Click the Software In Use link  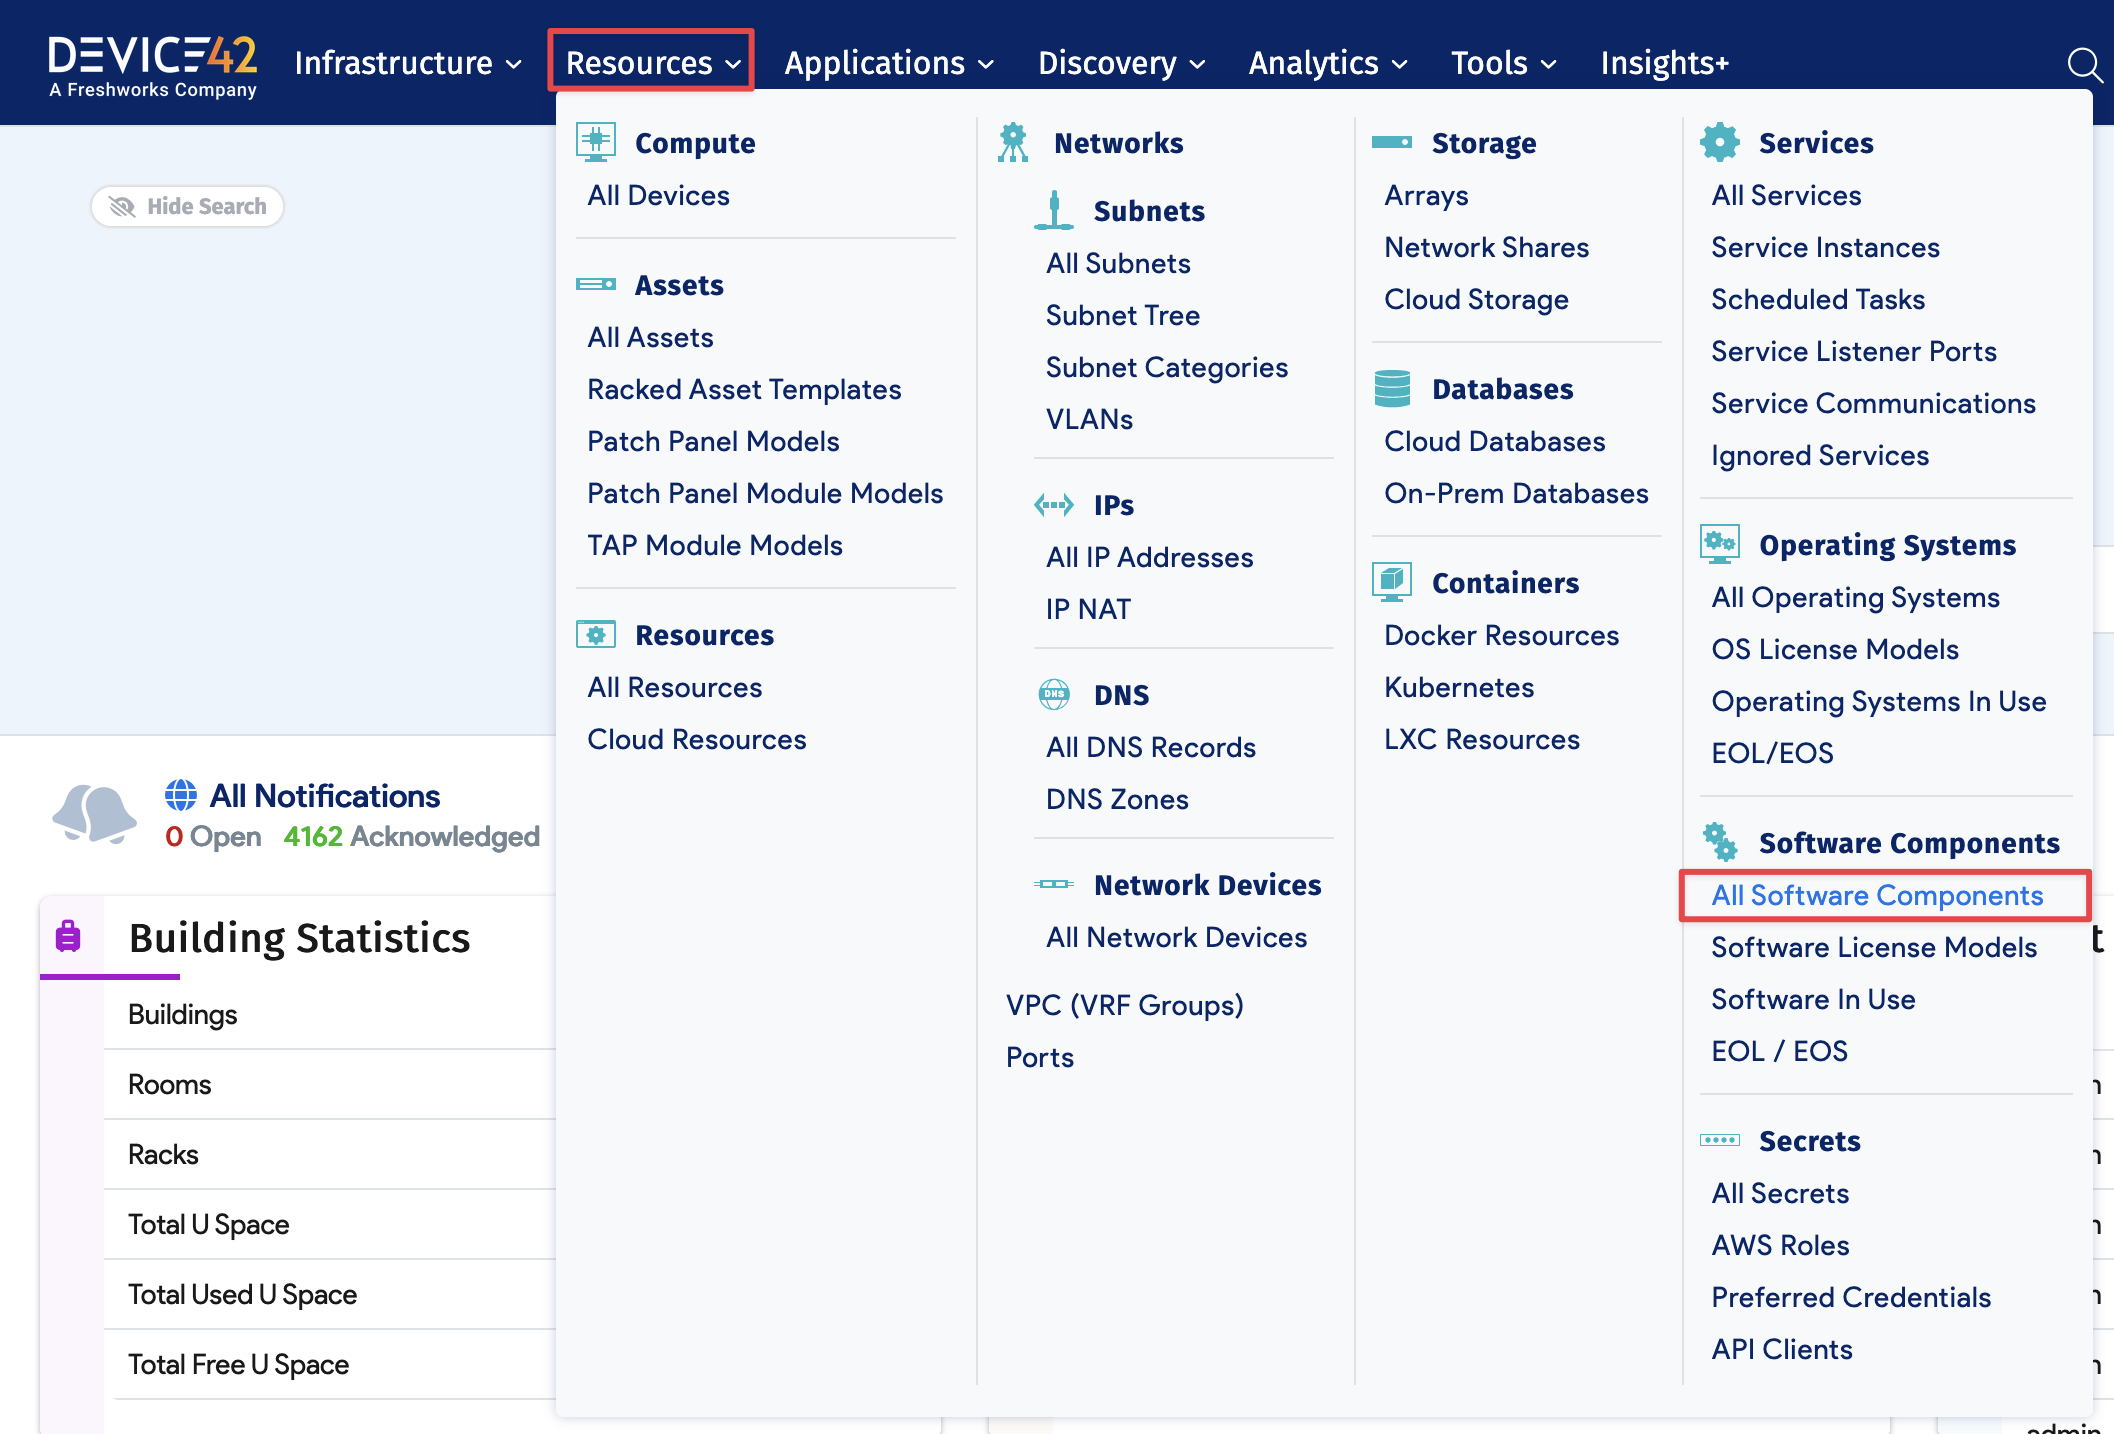pyautogui.click(x=1813, y=998)
